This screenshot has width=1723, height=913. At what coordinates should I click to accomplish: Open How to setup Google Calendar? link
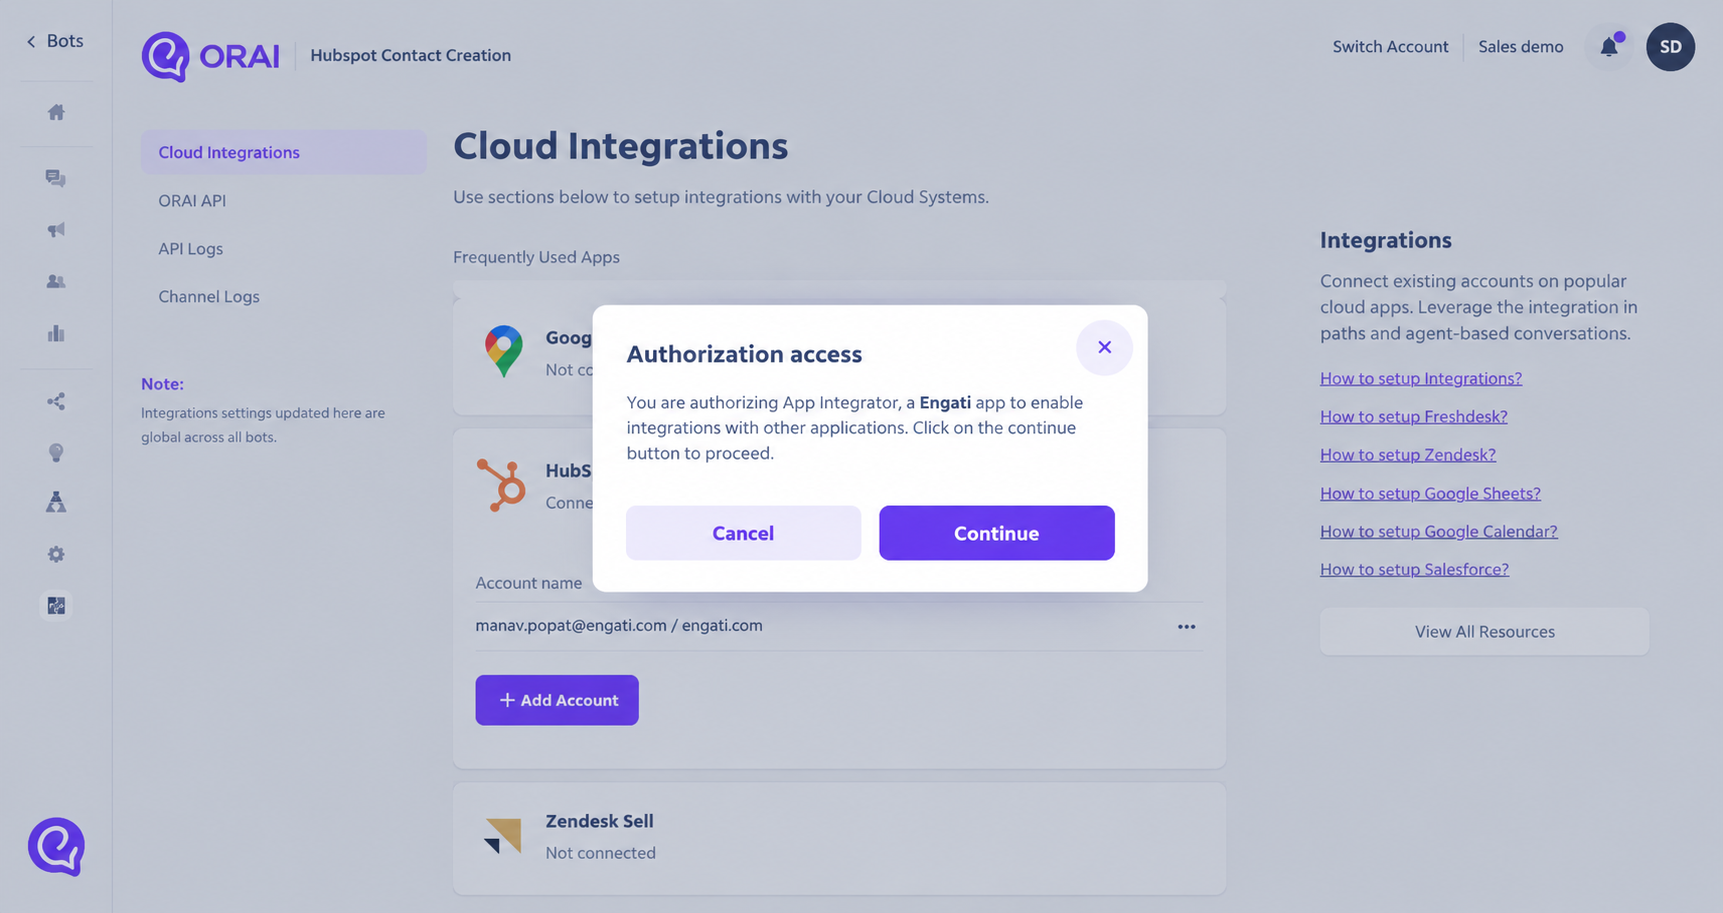coord(1438,531)
